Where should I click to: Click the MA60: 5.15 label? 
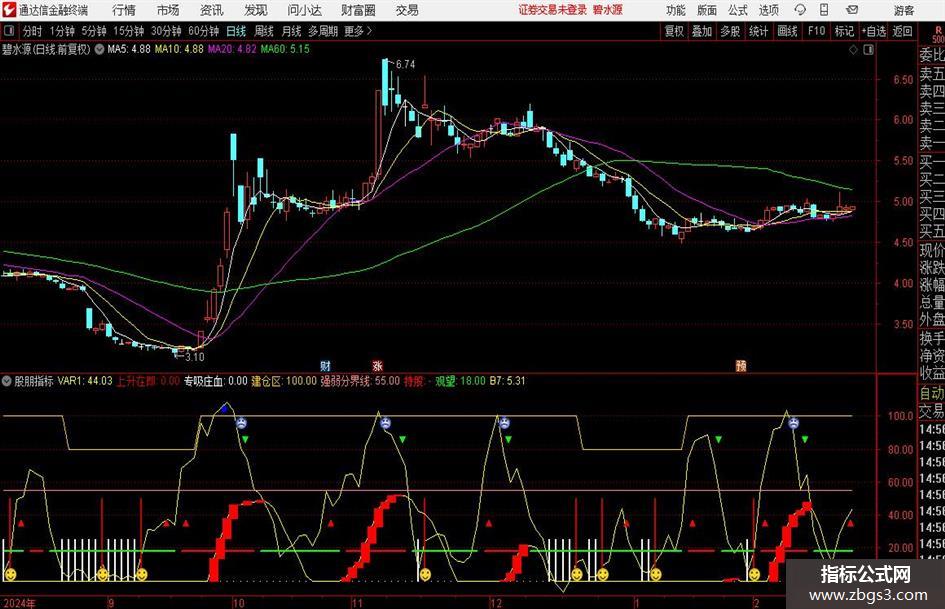pyautogui.click(x=285, y=49)
